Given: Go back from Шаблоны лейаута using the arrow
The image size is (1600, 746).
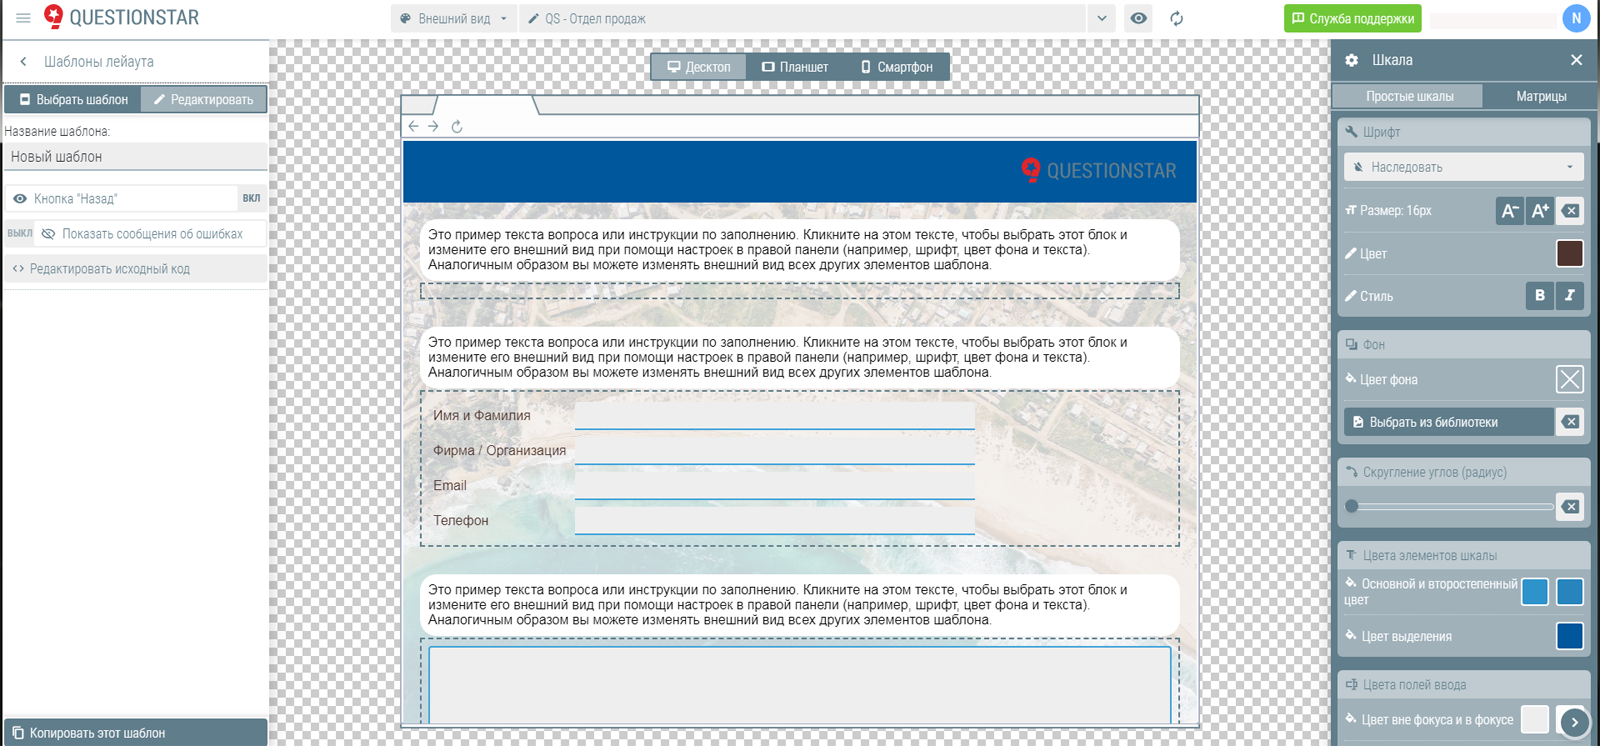Looking at the screenshot, I should [x=23, y=62].
